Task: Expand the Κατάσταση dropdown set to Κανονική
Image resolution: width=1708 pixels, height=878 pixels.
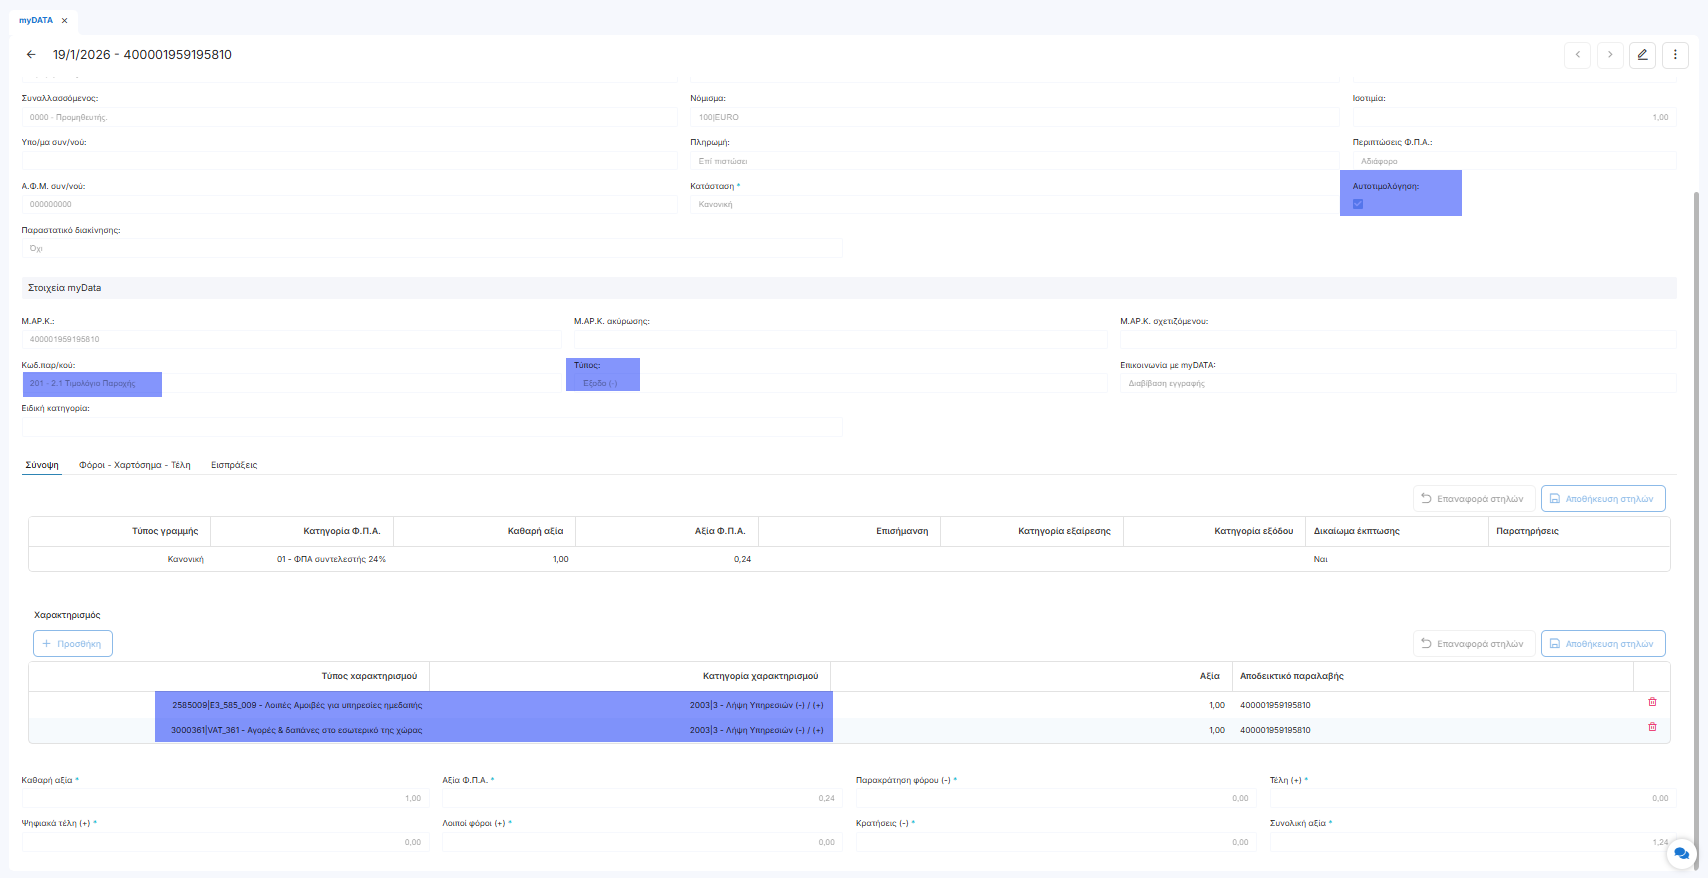Action: coord(1013,204)
